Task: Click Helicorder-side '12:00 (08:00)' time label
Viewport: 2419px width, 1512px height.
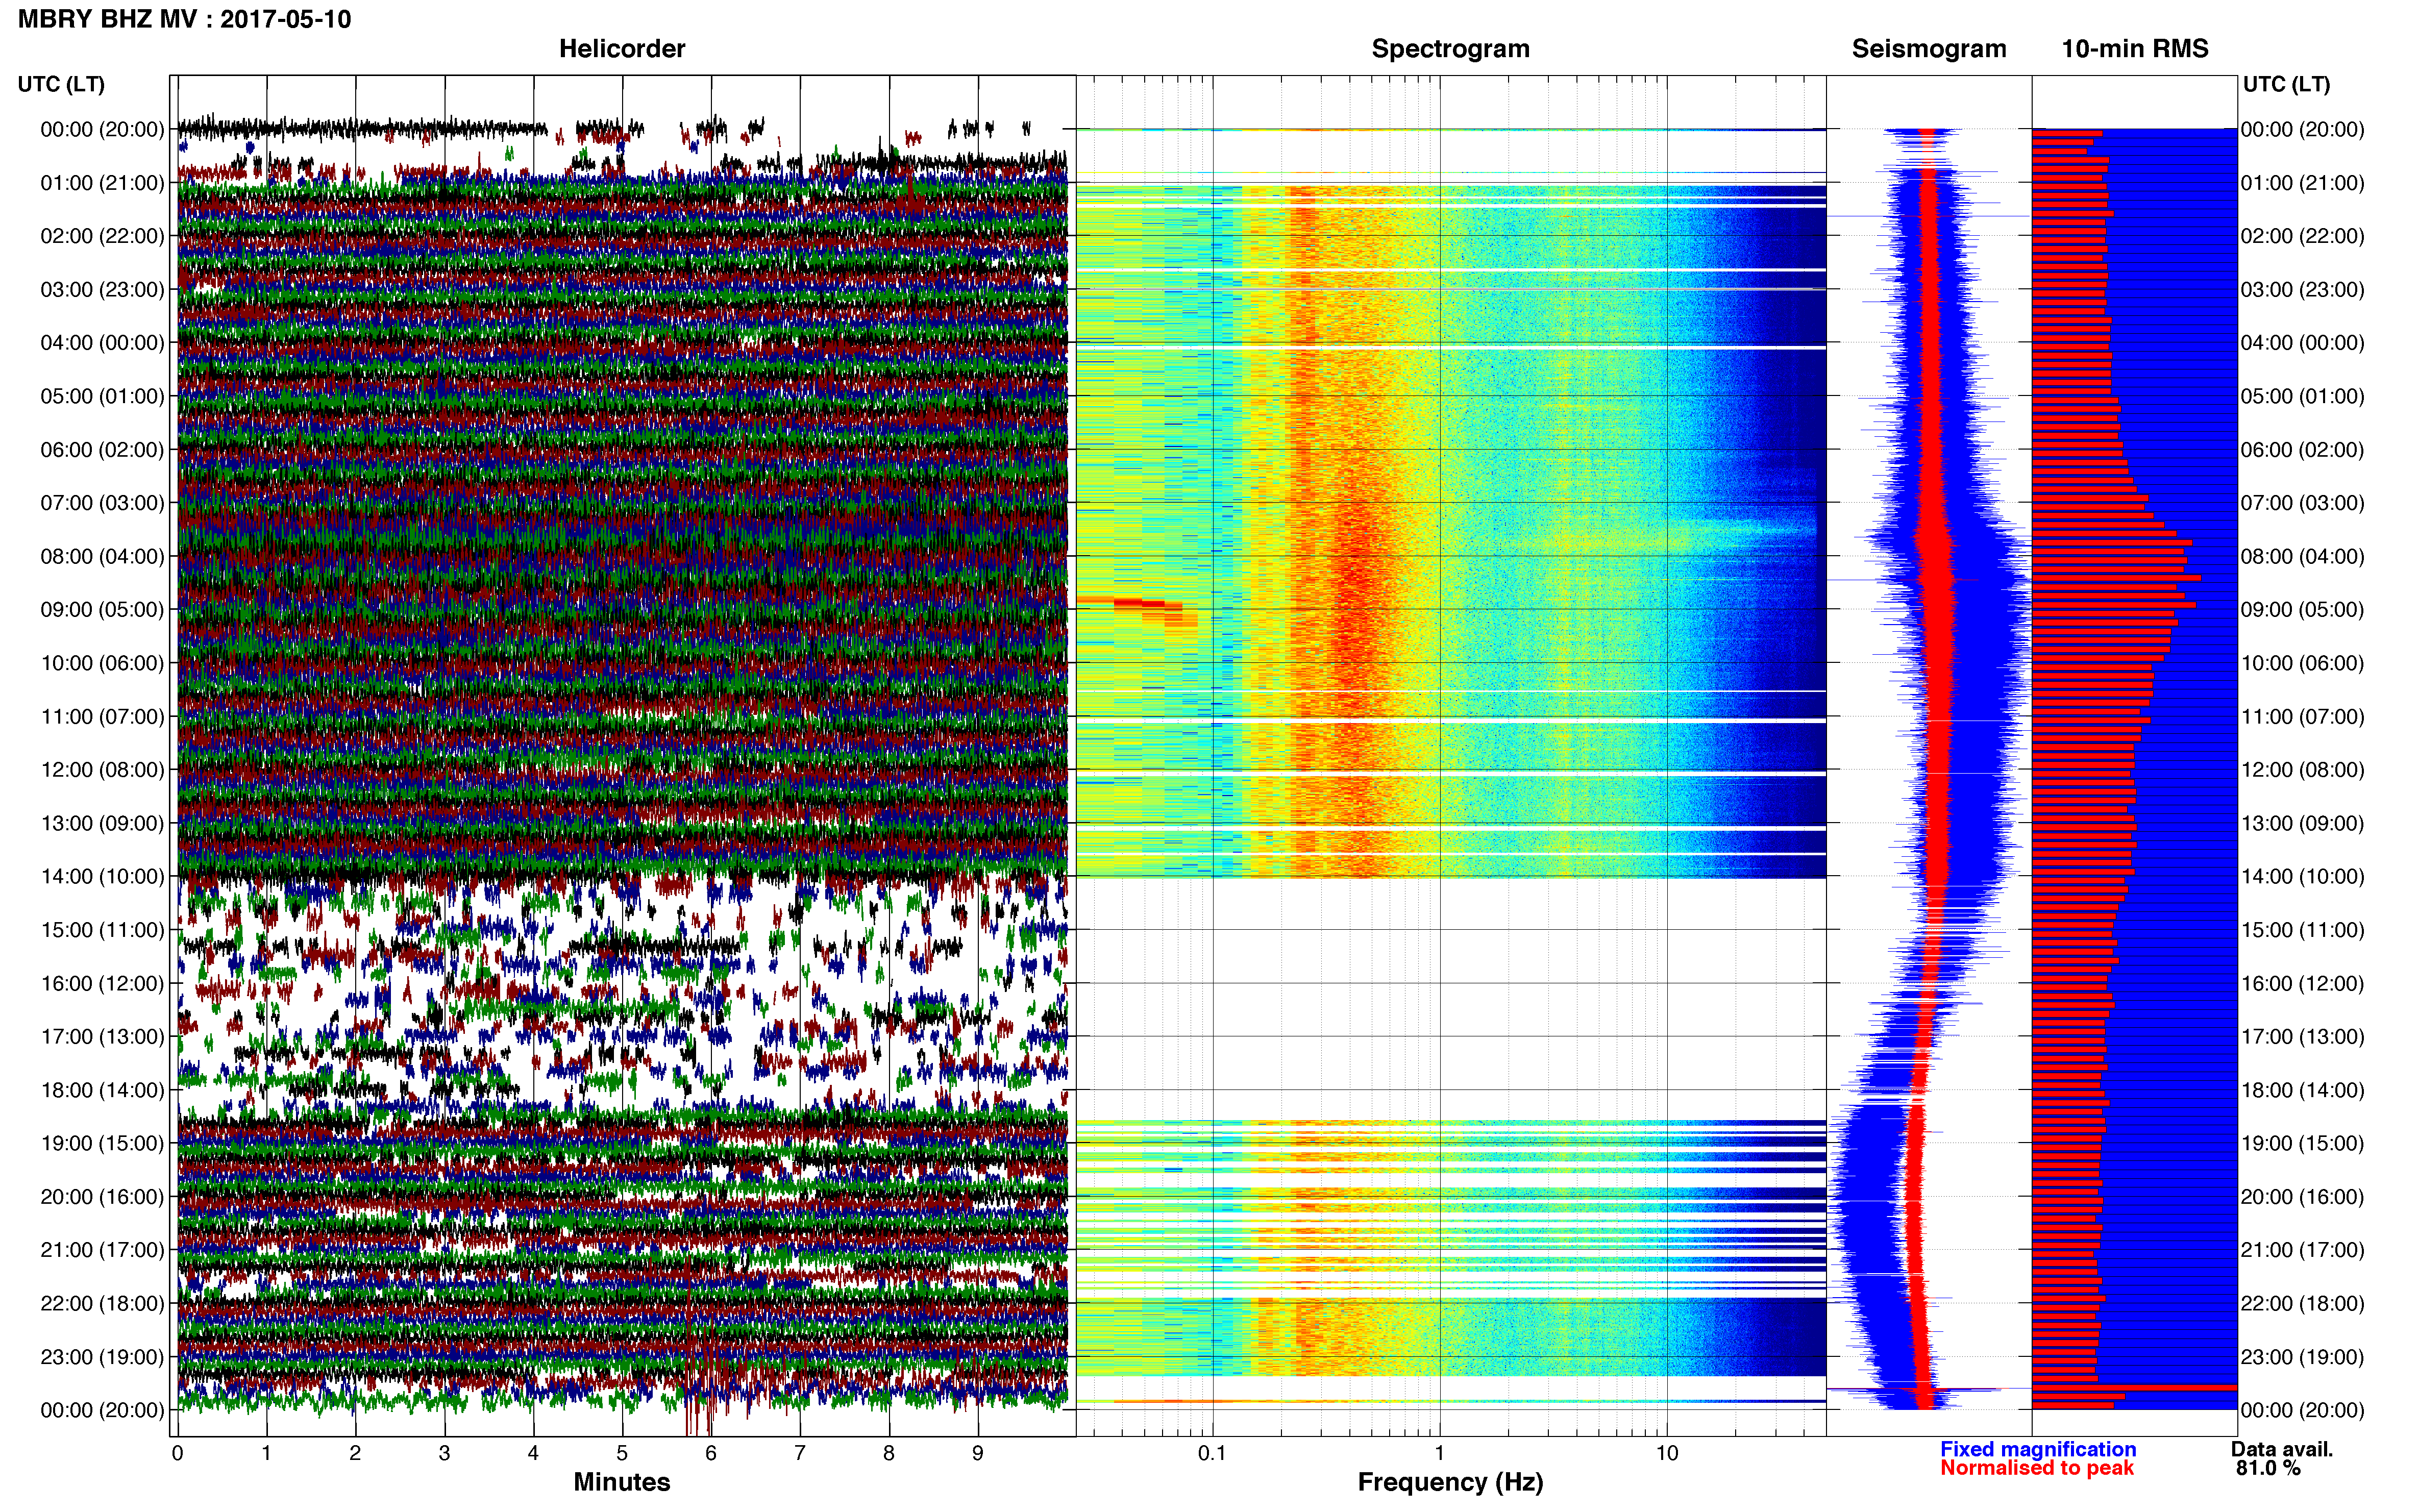Action: [102, 770]
